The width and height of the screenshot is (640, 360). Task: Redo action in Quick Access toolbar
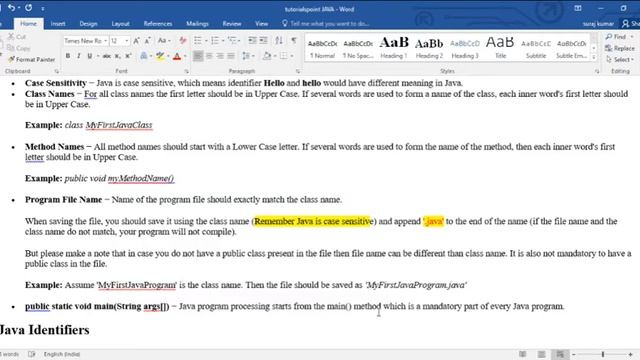point(29,8)
